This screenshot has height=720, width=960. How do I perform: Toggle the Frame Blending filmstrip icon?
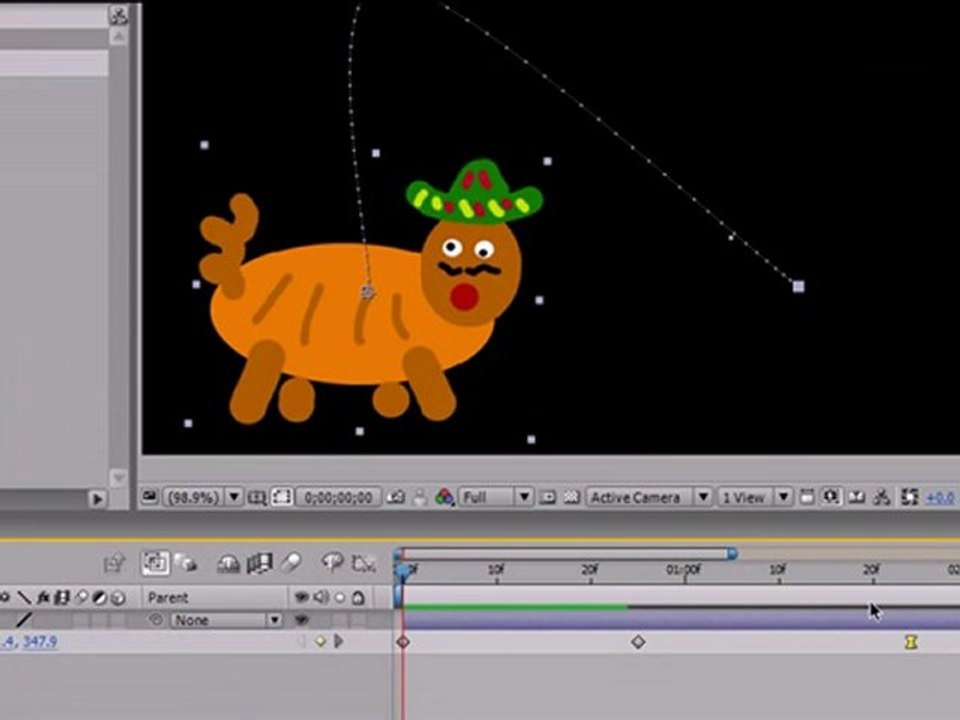pos(259,563)
